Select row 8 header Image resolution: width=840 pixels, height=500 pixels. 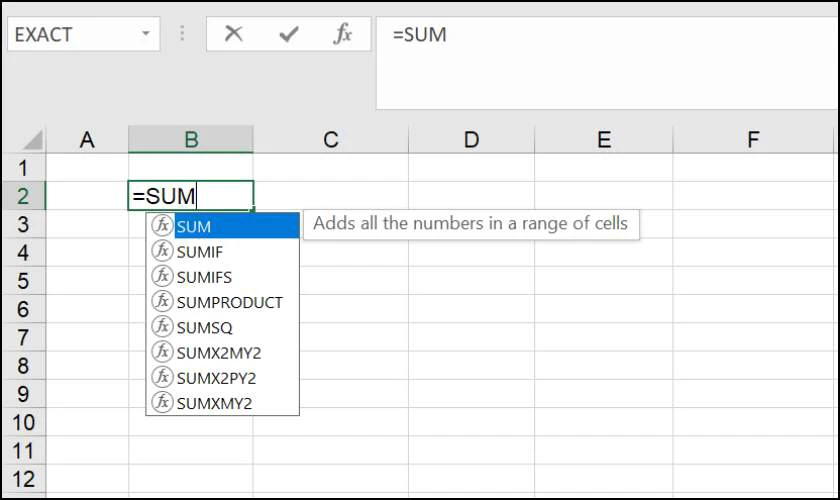(x=23, y=365)
